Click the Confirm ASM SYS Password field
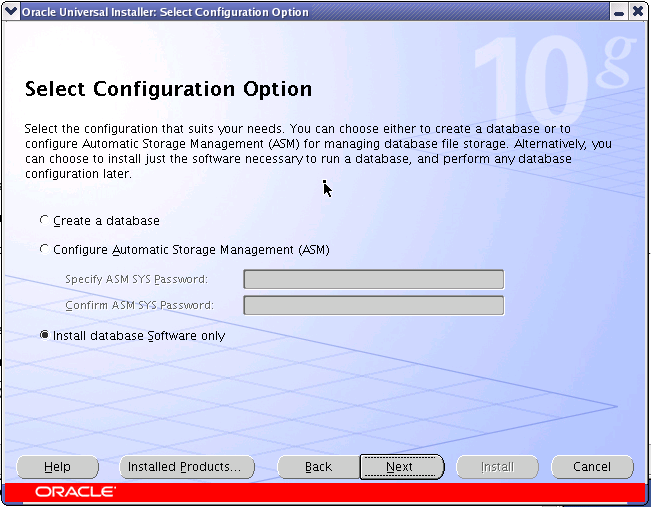The height and width of the screenshot is (507, 651). pos(374,305)
